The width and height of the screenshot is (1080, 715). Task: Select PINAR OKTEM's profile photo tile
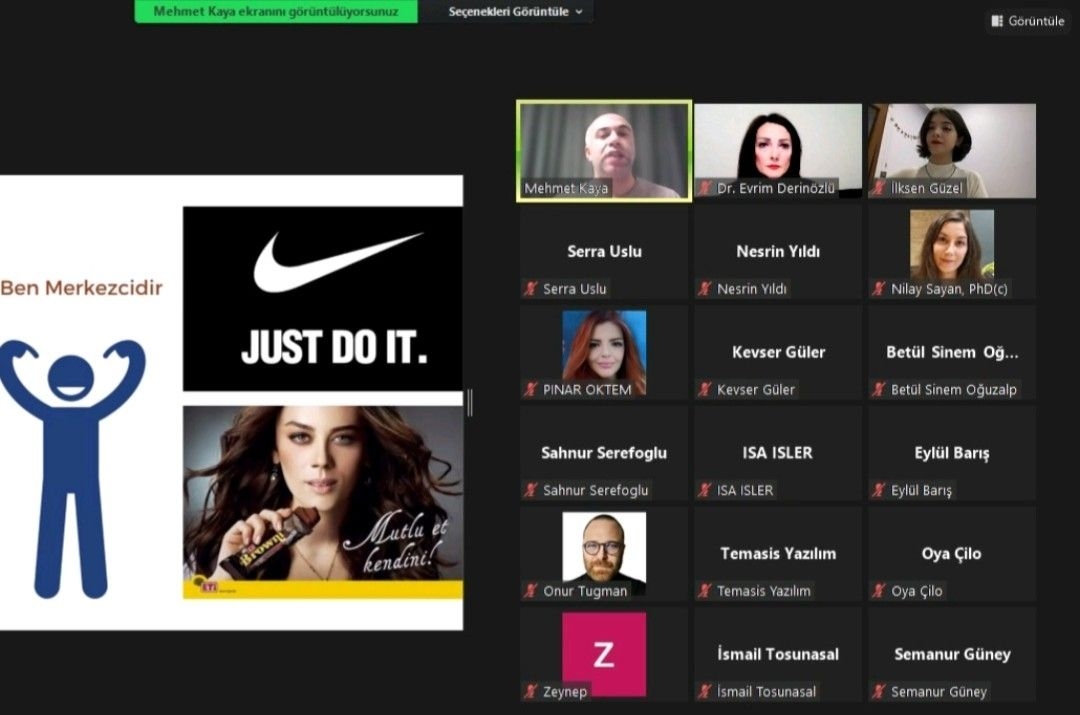click(x=604, y=352)
